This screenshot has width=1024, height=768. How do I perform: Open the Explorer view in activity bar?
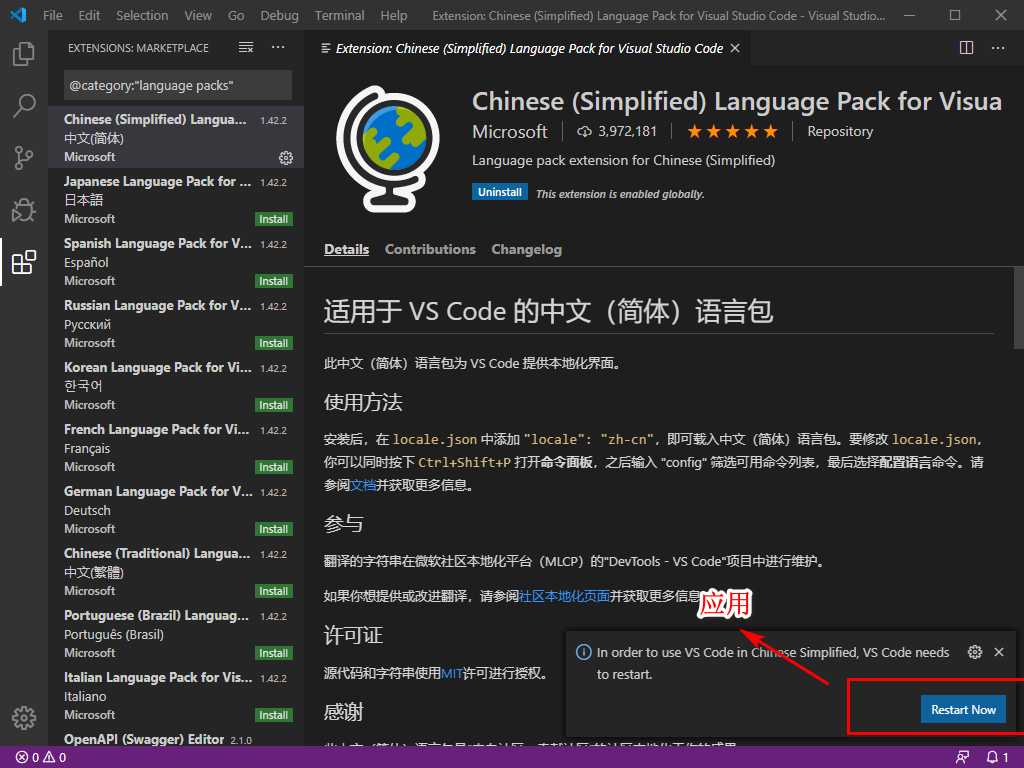click(24, 54)
